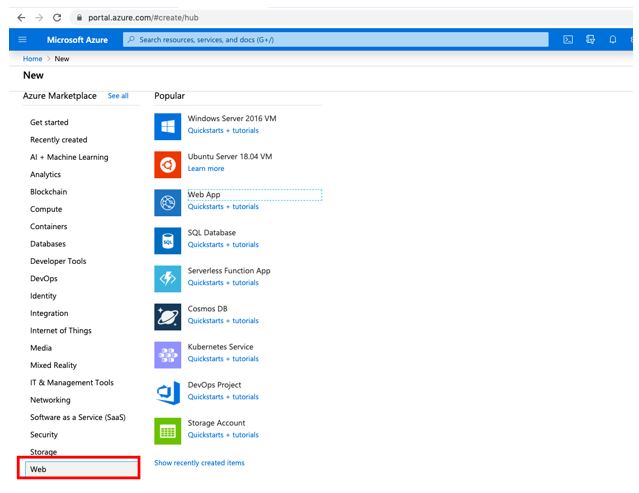This screenshot has width=639, height=493.
Task: Click the Ubuntu Server 18.04 VM icon
Action: click(x=168, y=163)
